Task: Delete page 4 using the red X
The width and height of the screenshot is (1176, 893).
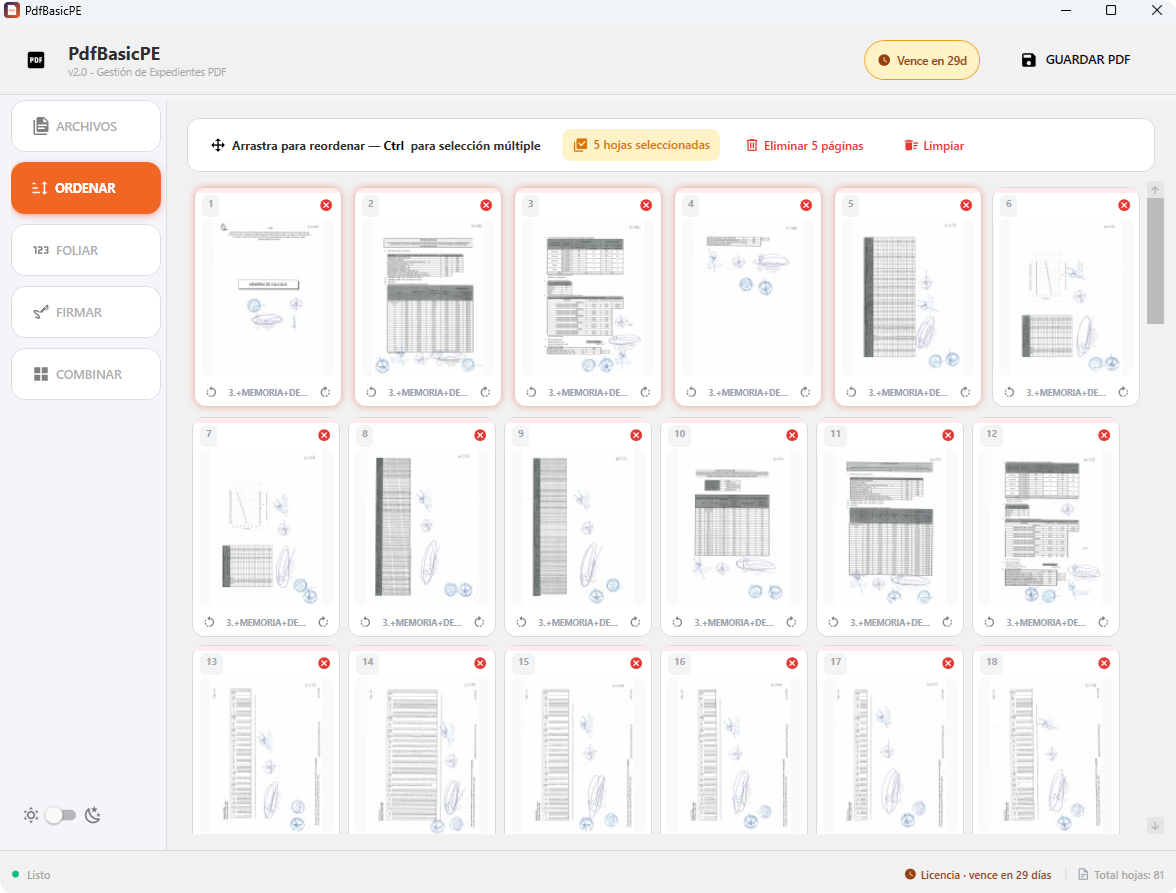Action: pyautogui.click(x=806, y=205)
